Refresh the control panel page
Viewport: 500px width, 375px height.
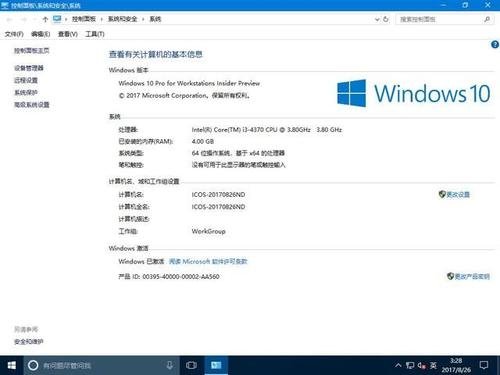pos(386,19)
